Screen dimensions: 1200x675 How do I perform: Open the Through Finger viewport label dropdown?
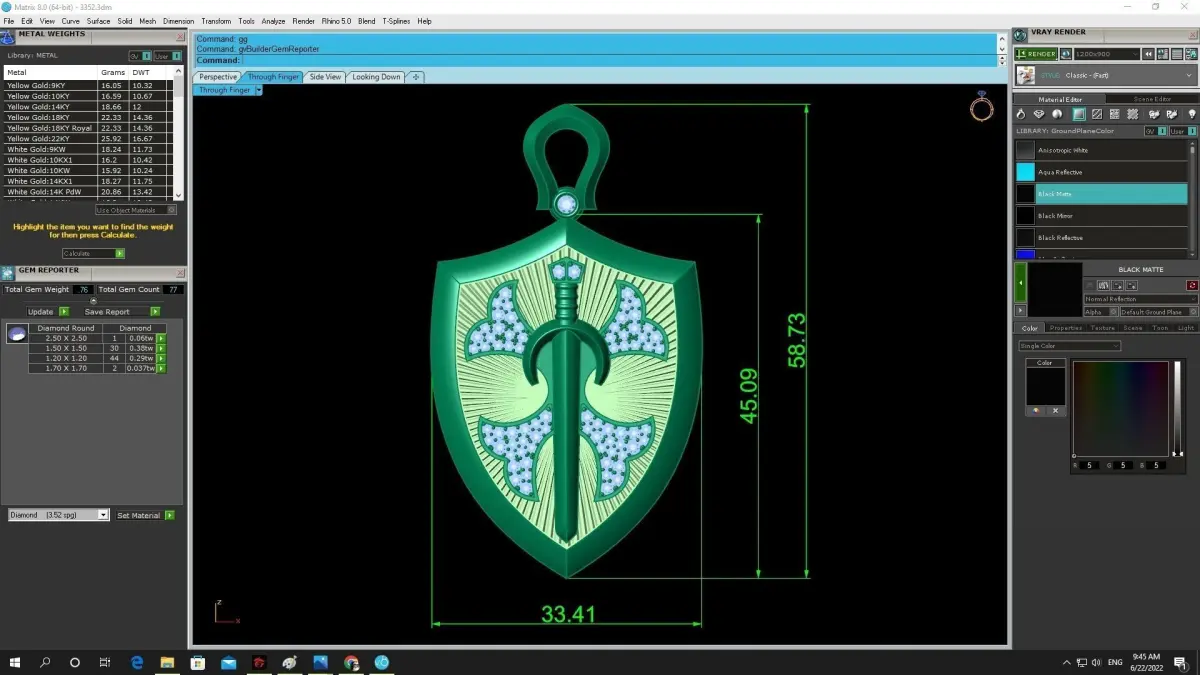(258, 90)
